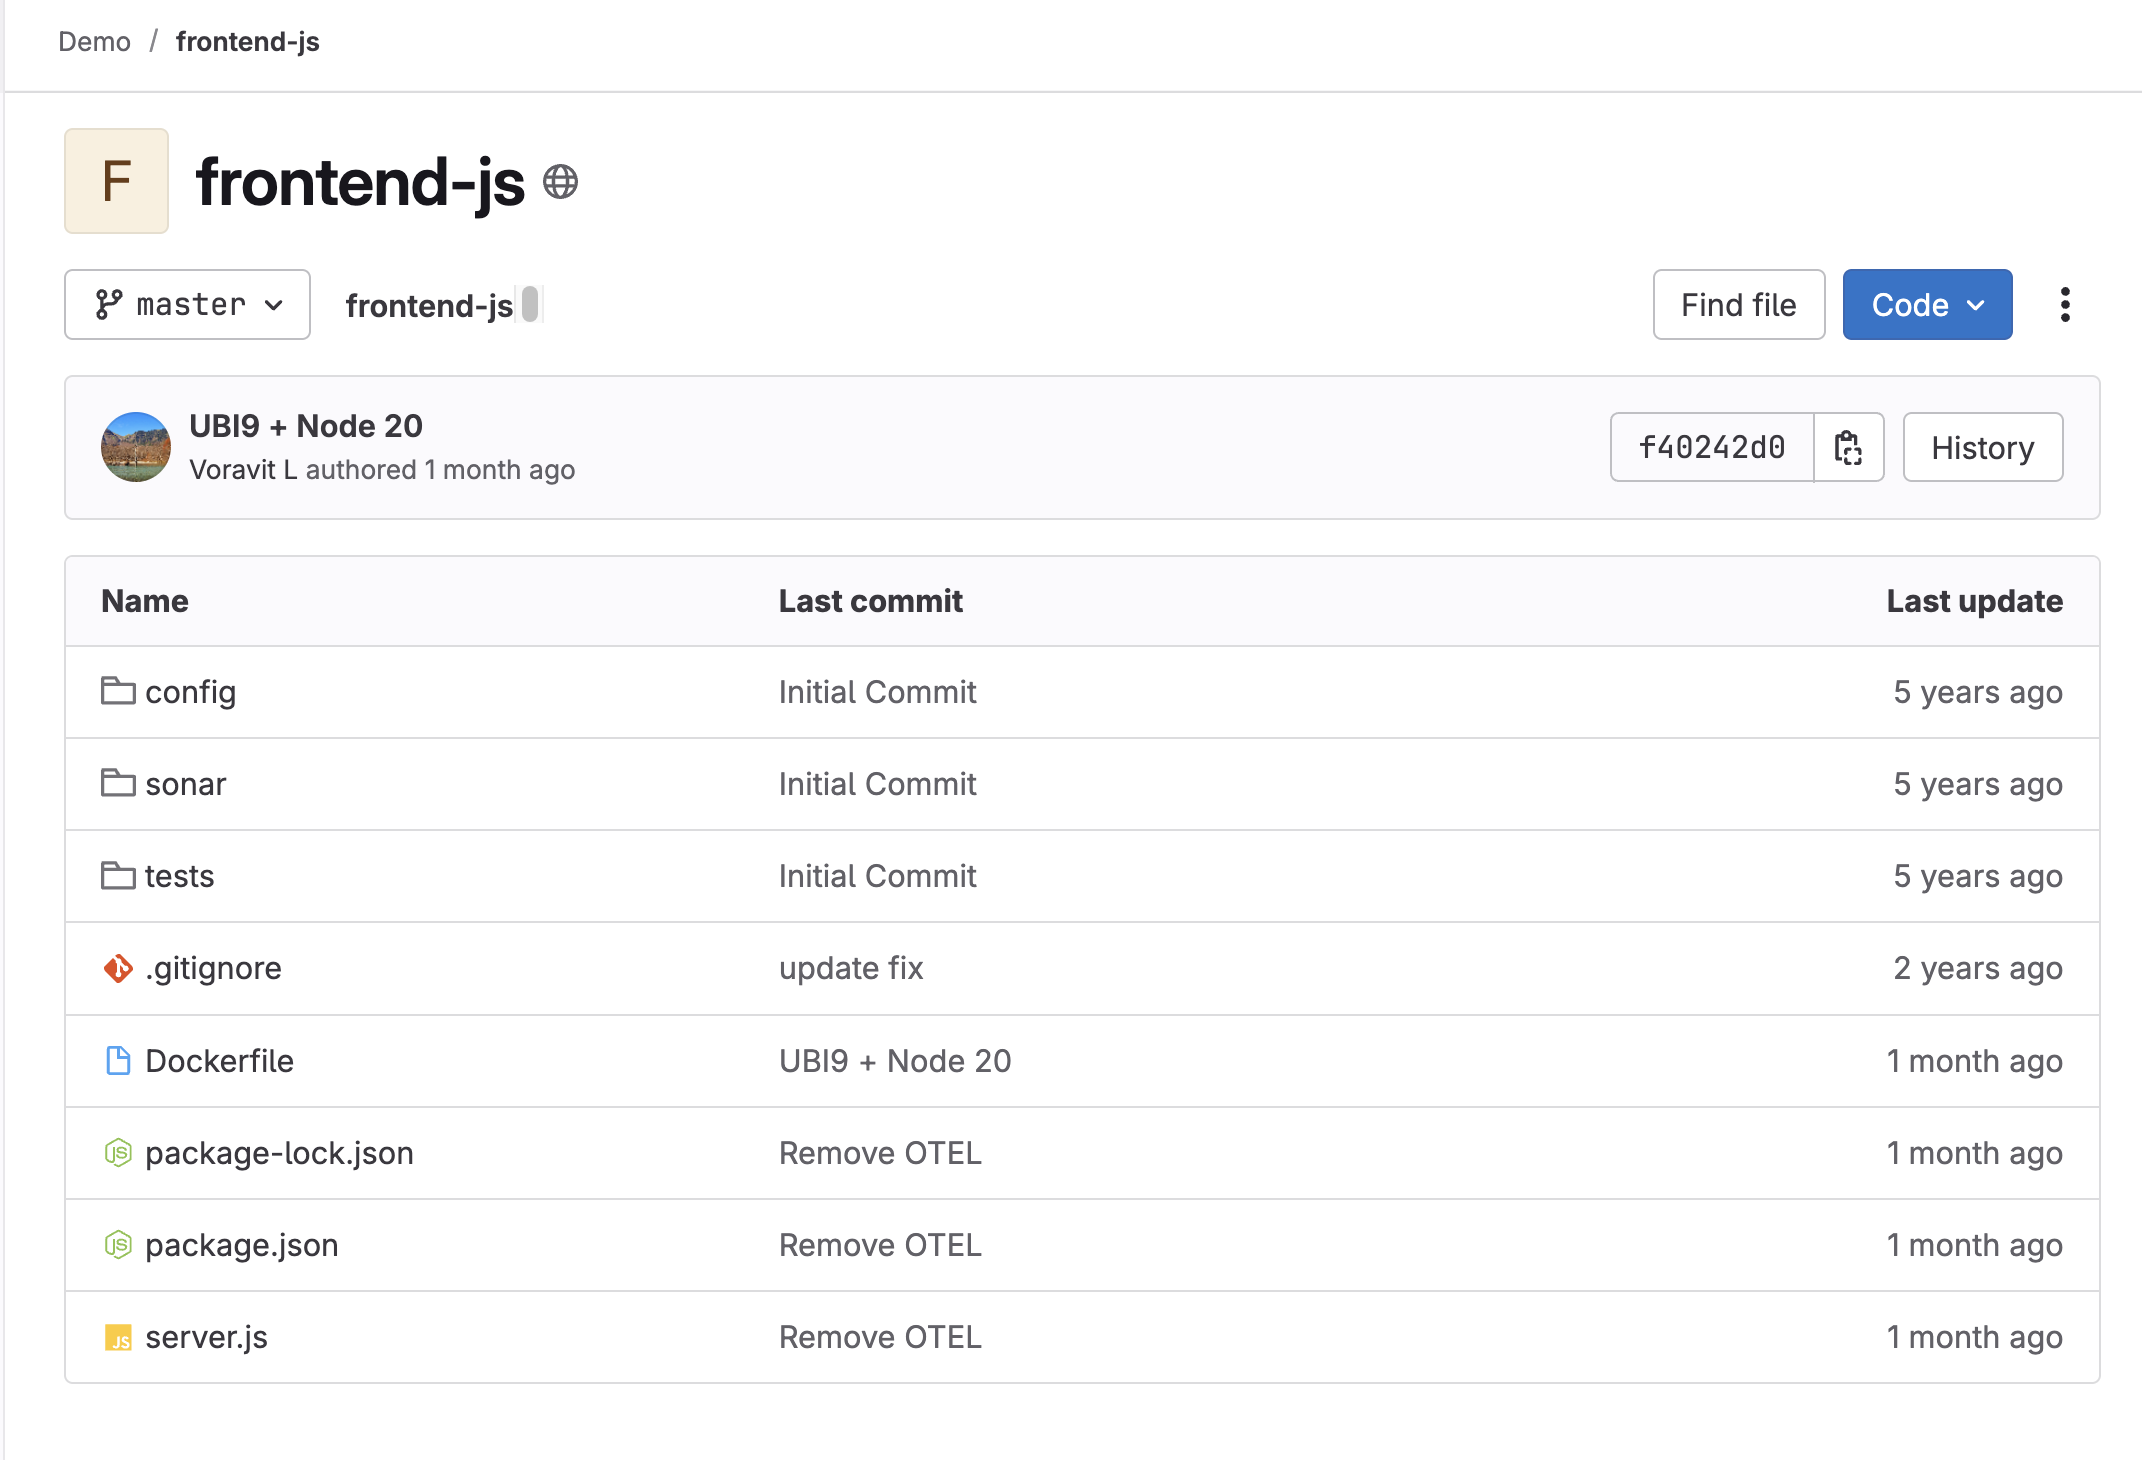Open the master branch dropdown

188,305
